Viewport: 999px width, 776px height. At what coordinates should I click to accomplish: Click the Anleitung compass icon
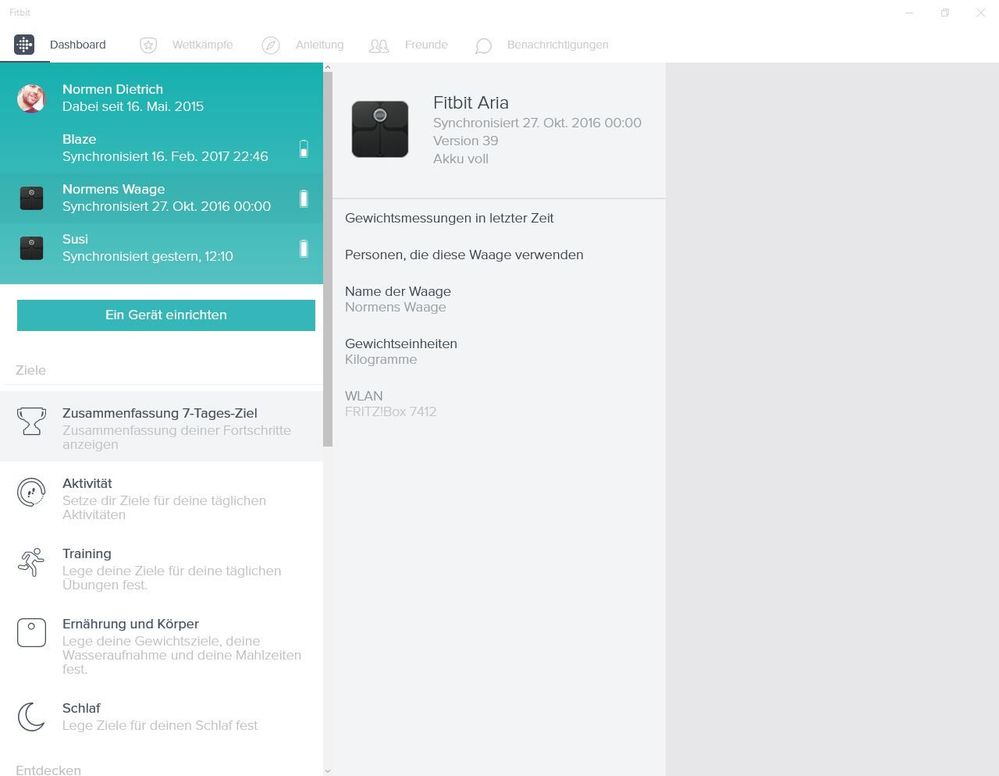271,45
